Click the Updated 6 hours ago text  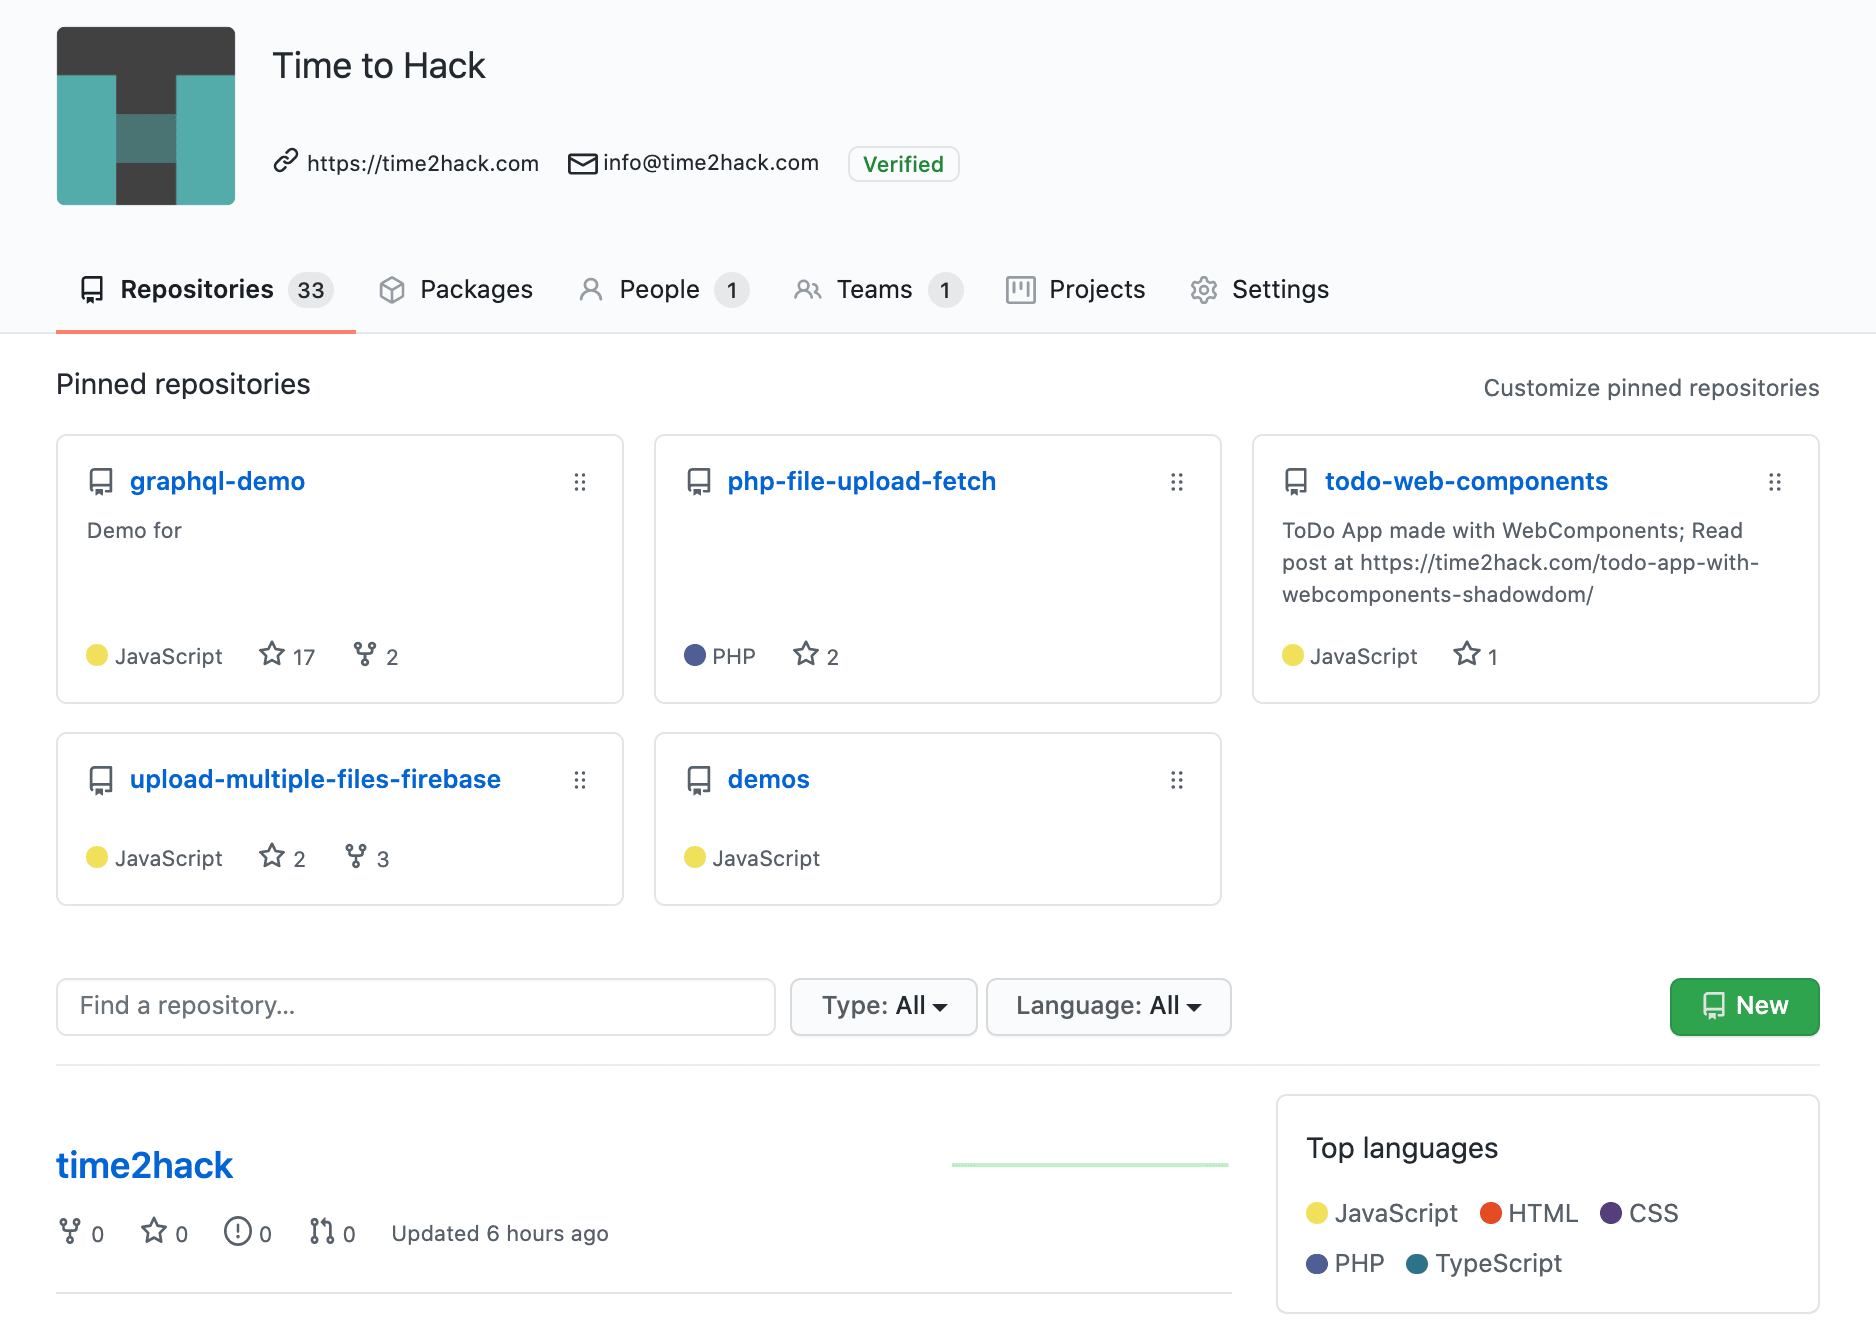tap(500, 1233)
